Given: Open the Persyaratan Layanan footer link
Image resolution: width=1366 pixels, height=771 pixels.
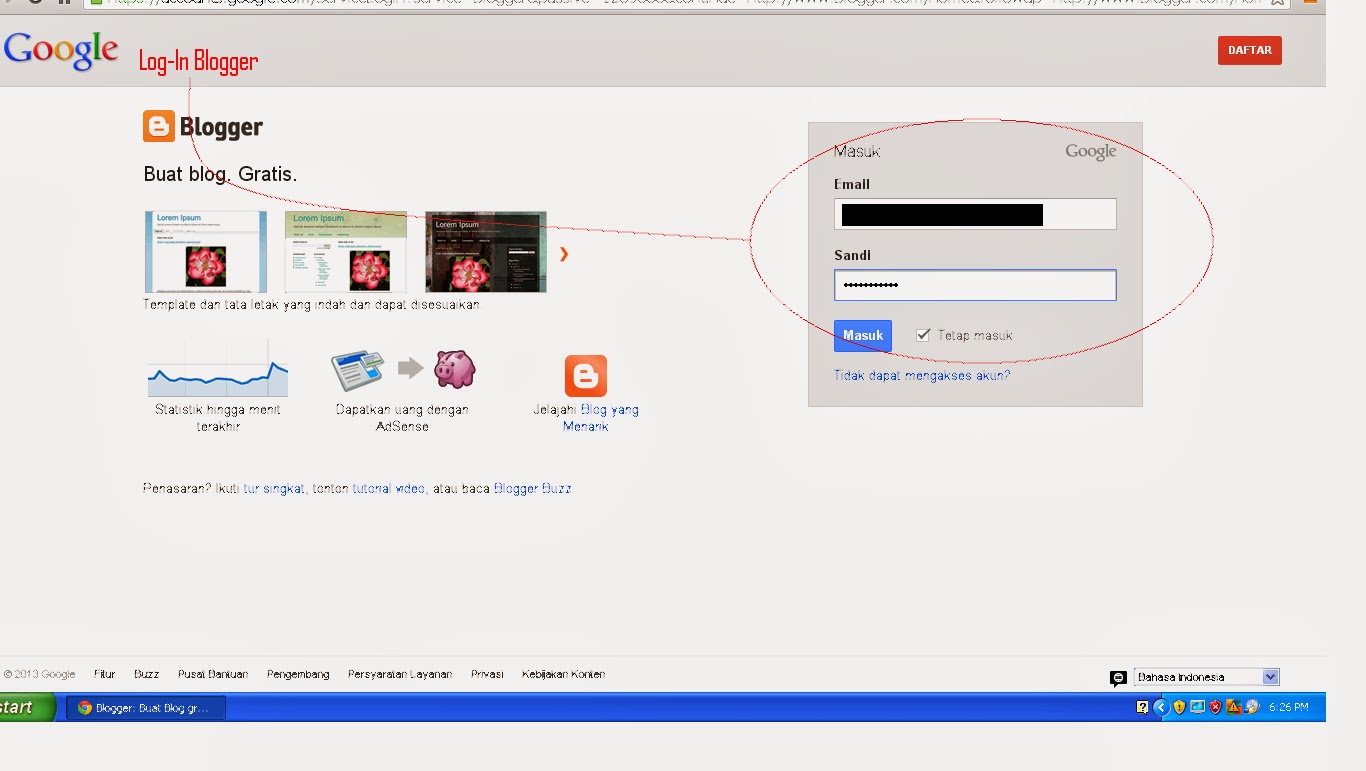Looking at the screenshot, I should point(400,674).
